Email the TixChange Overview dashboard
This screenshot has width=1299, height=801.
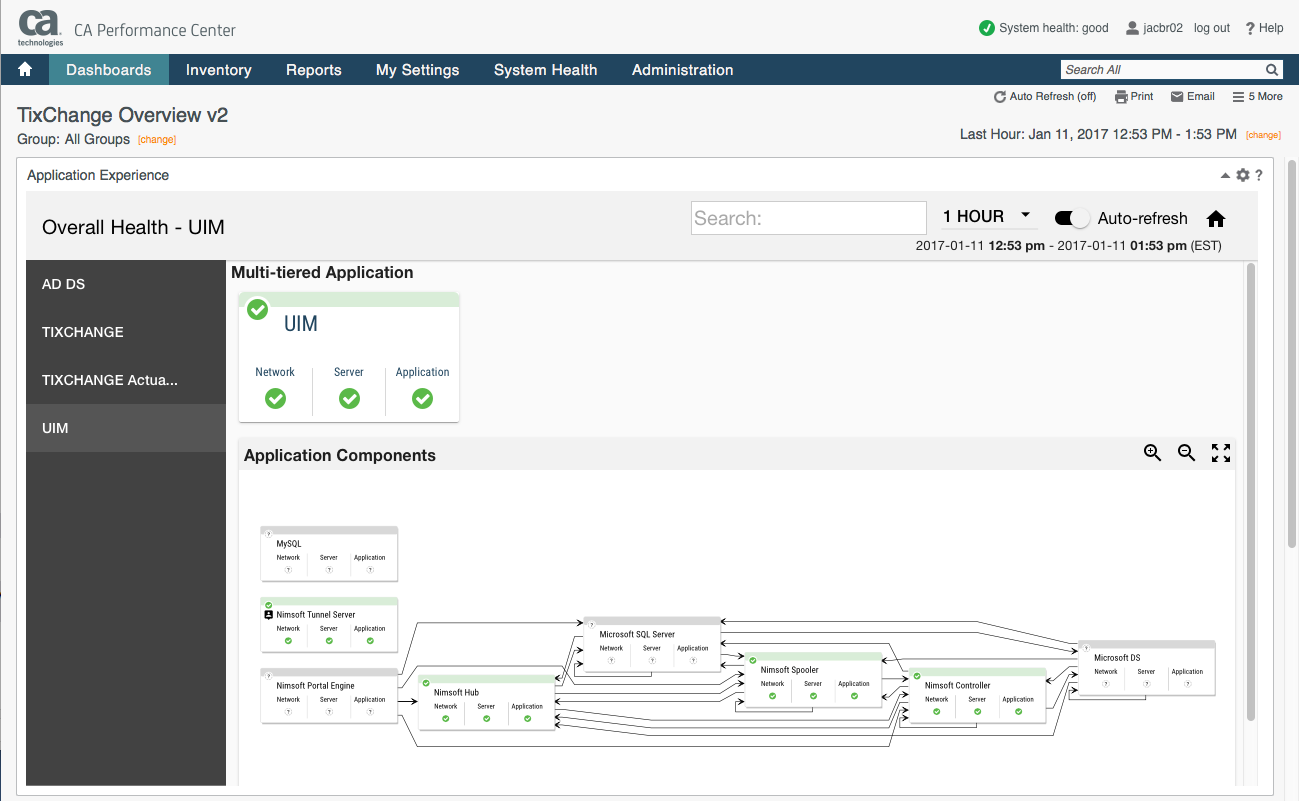point(1192,96)
